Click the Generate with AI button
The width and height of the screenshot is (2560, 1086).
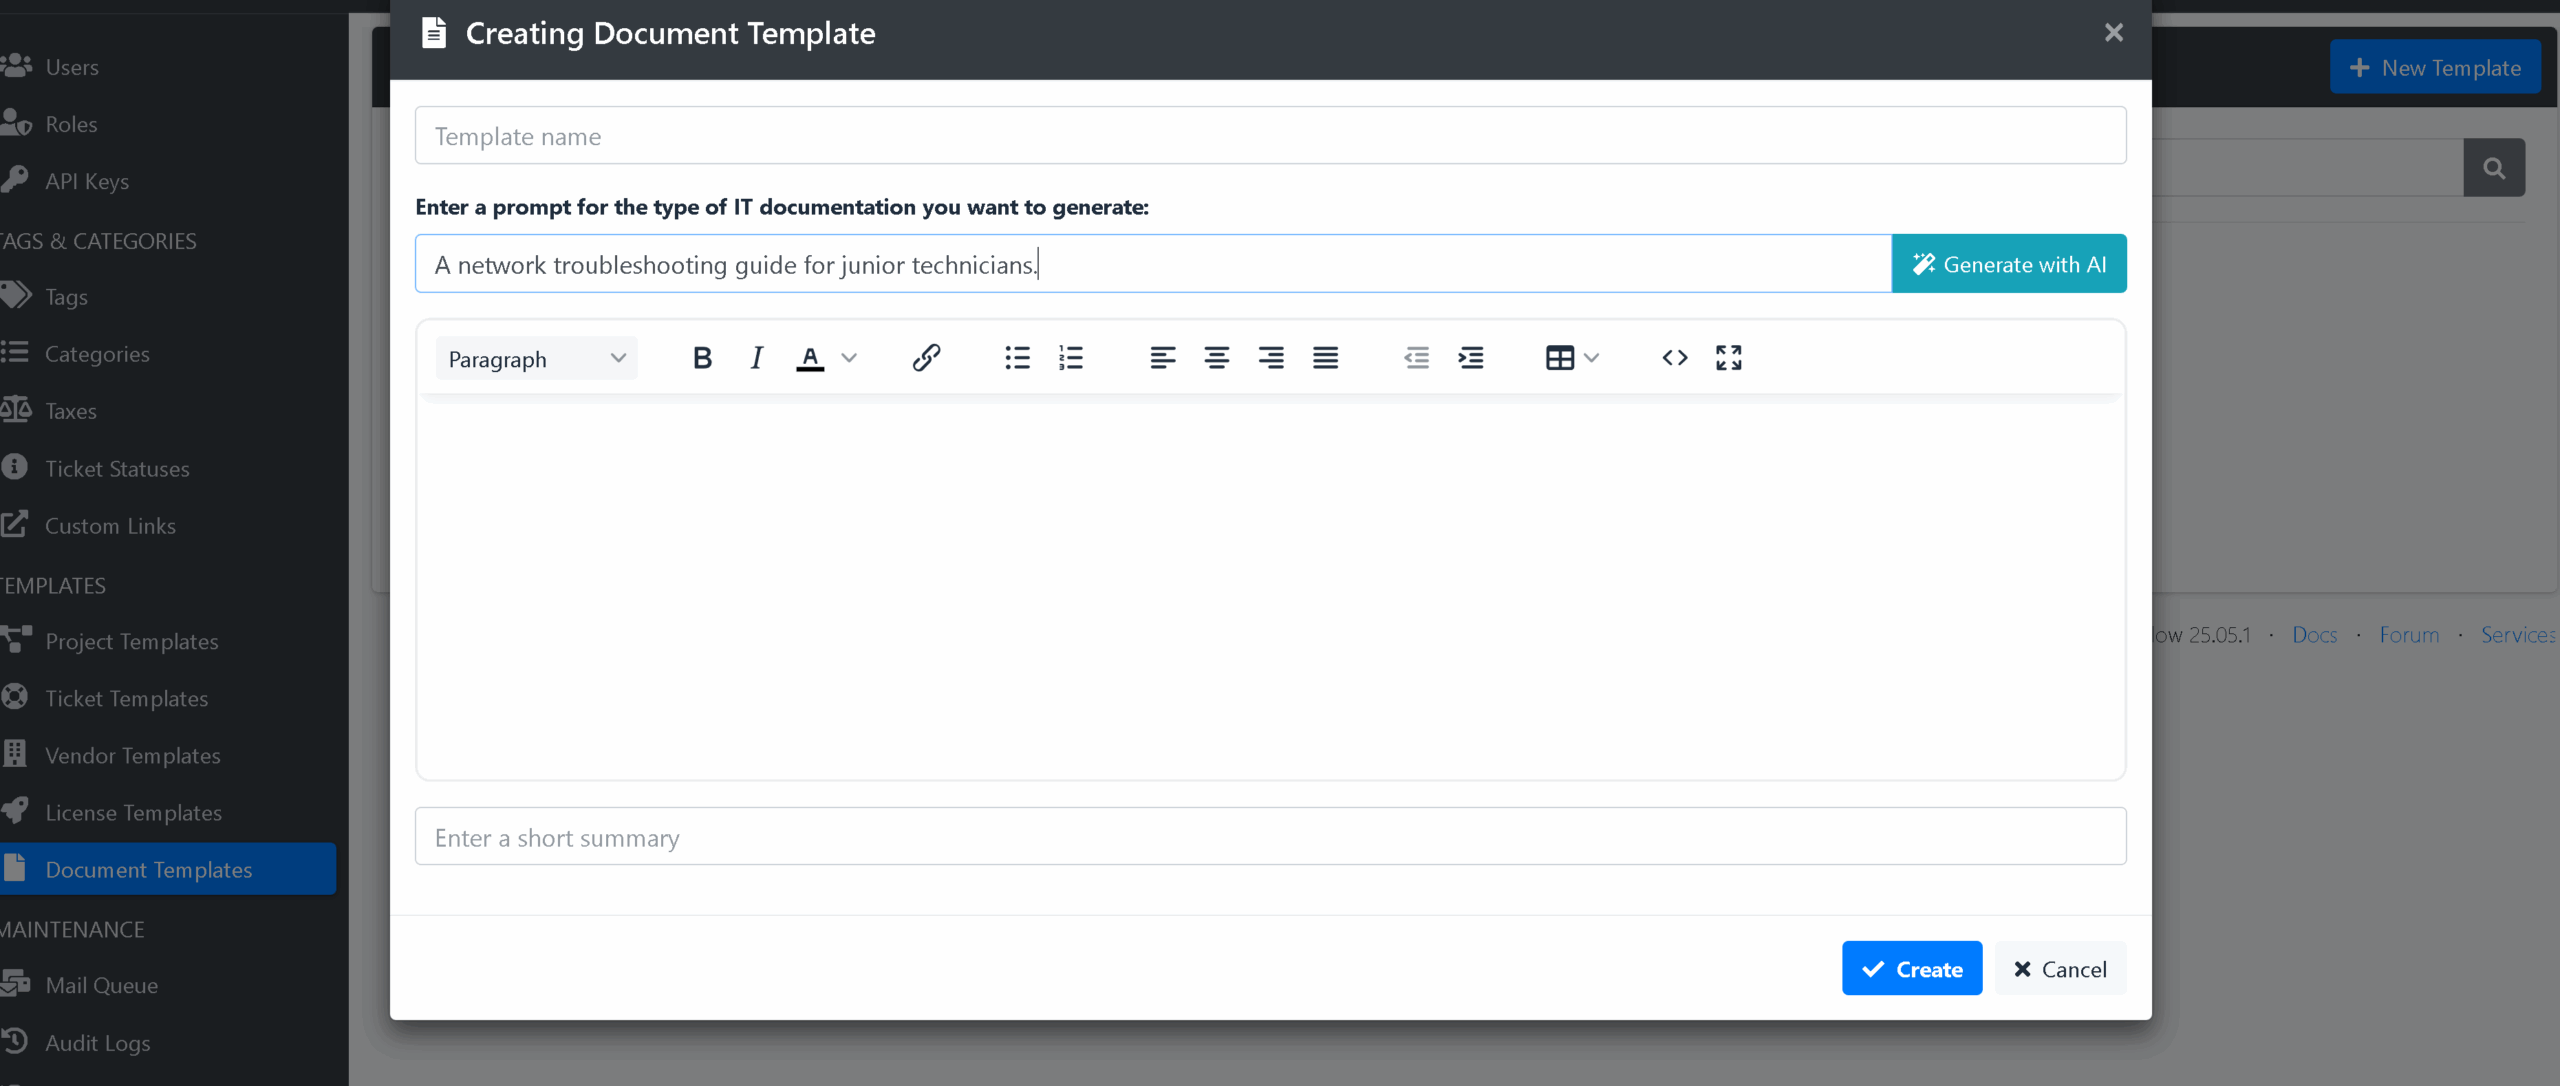point(2008,264)
